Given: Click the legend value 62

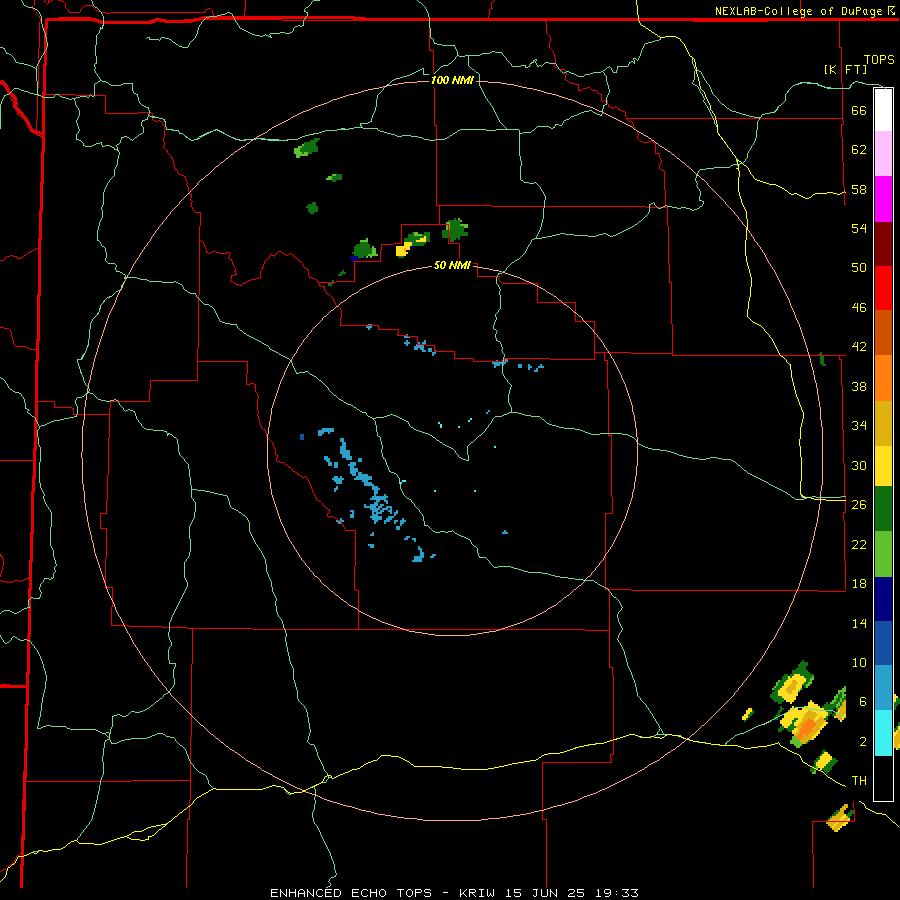Looking at the screenshot, I should pos(859,150).
